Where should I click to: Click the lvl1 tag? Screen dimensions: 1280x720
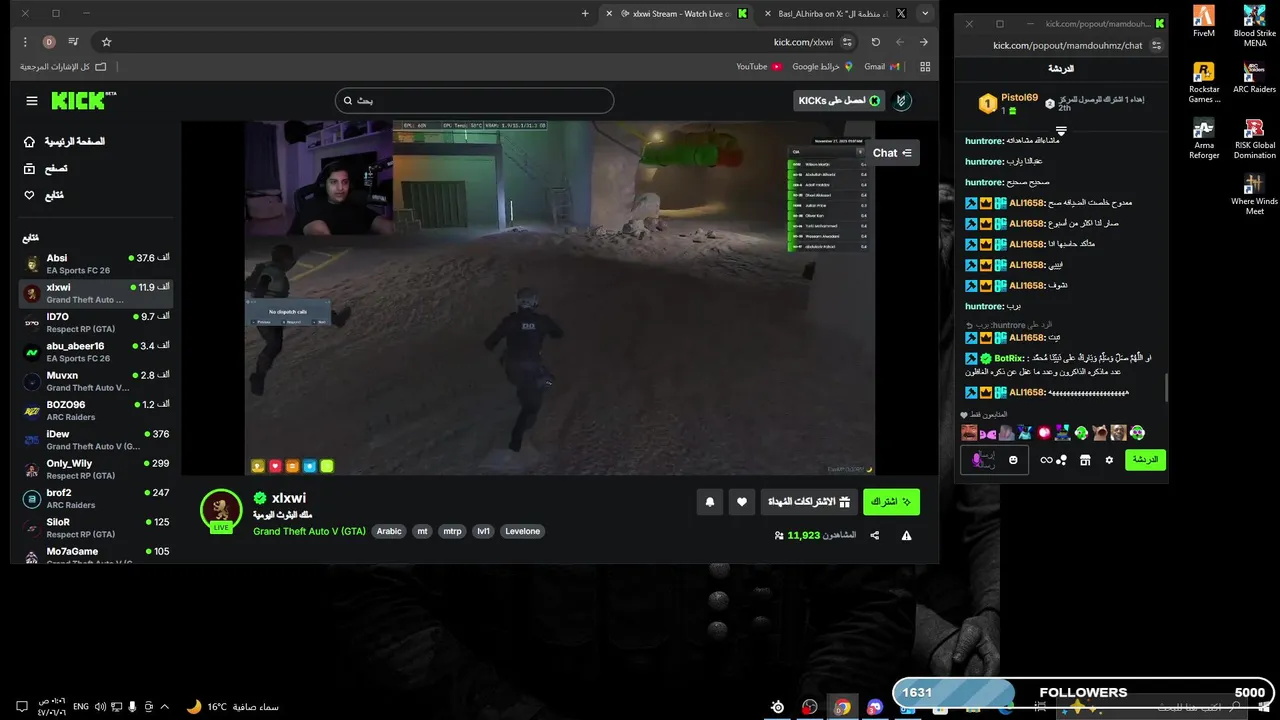click(483, 531)
